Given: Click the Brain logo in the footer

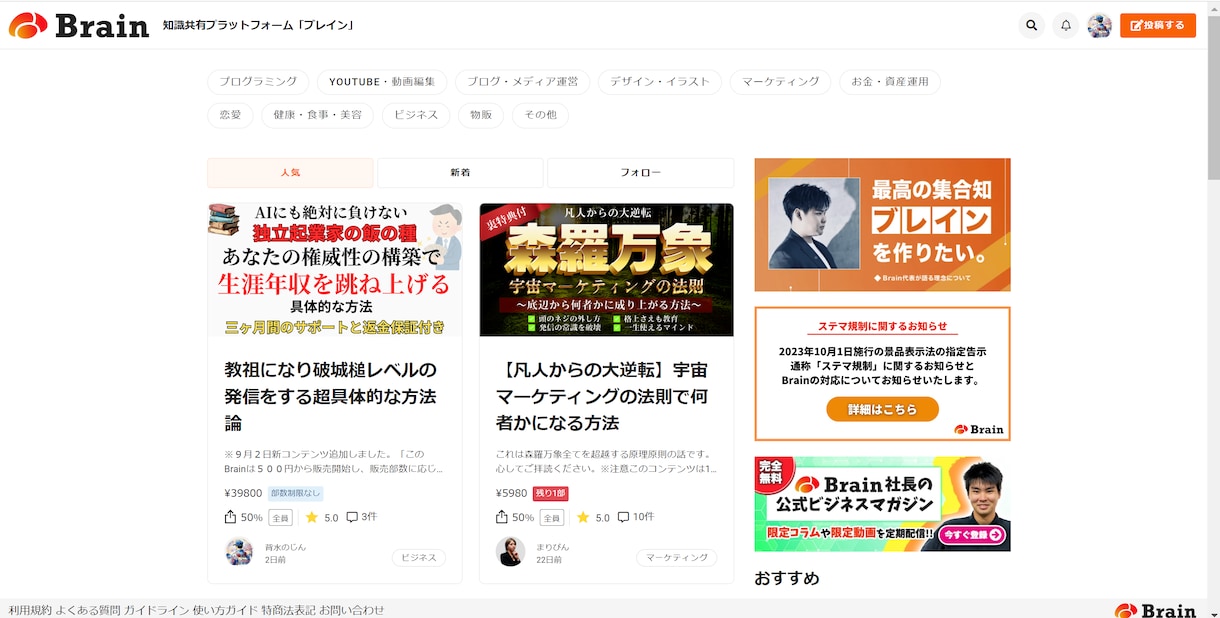Looking at the screenshot, I should click(1155, 610).
